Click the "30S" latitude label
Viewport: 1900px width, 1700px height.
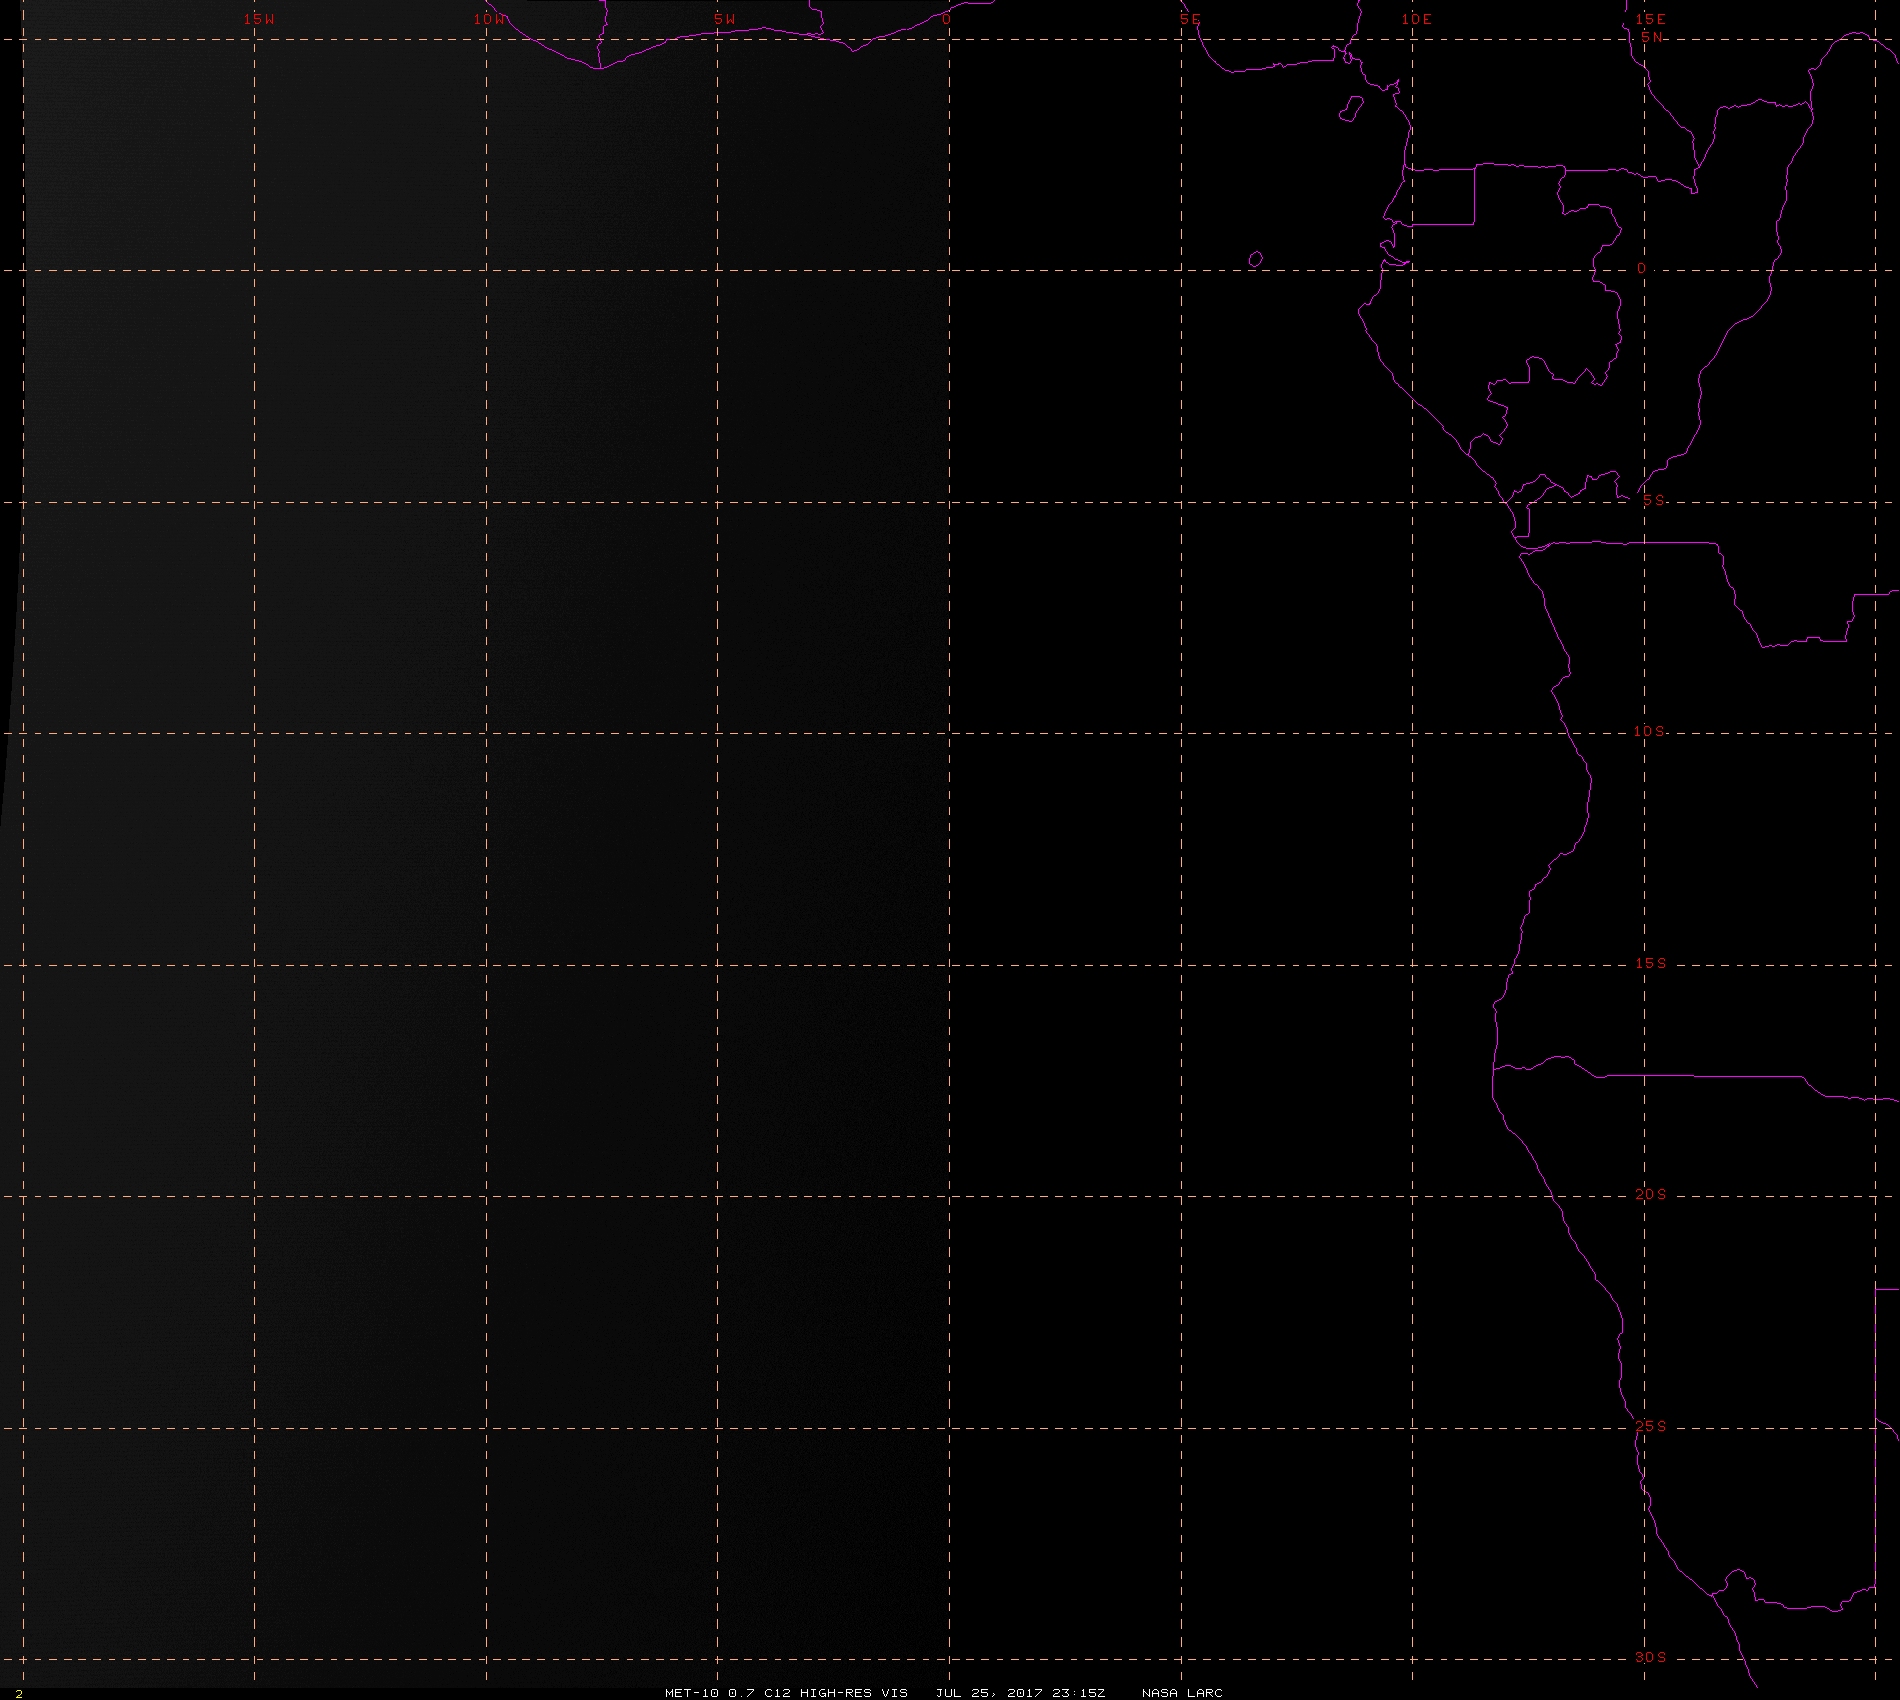click(x=1651, y=1657)
